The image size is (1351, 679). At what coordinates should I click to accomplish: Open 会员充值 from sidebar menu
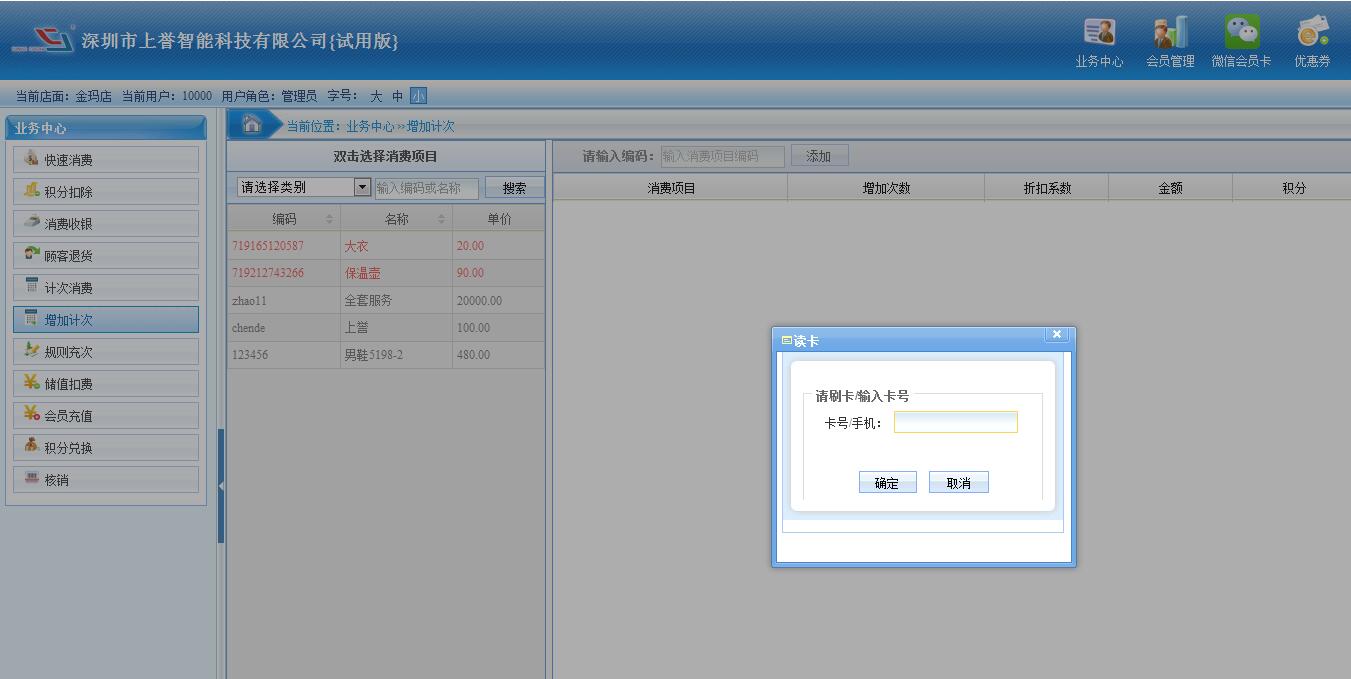106,416
